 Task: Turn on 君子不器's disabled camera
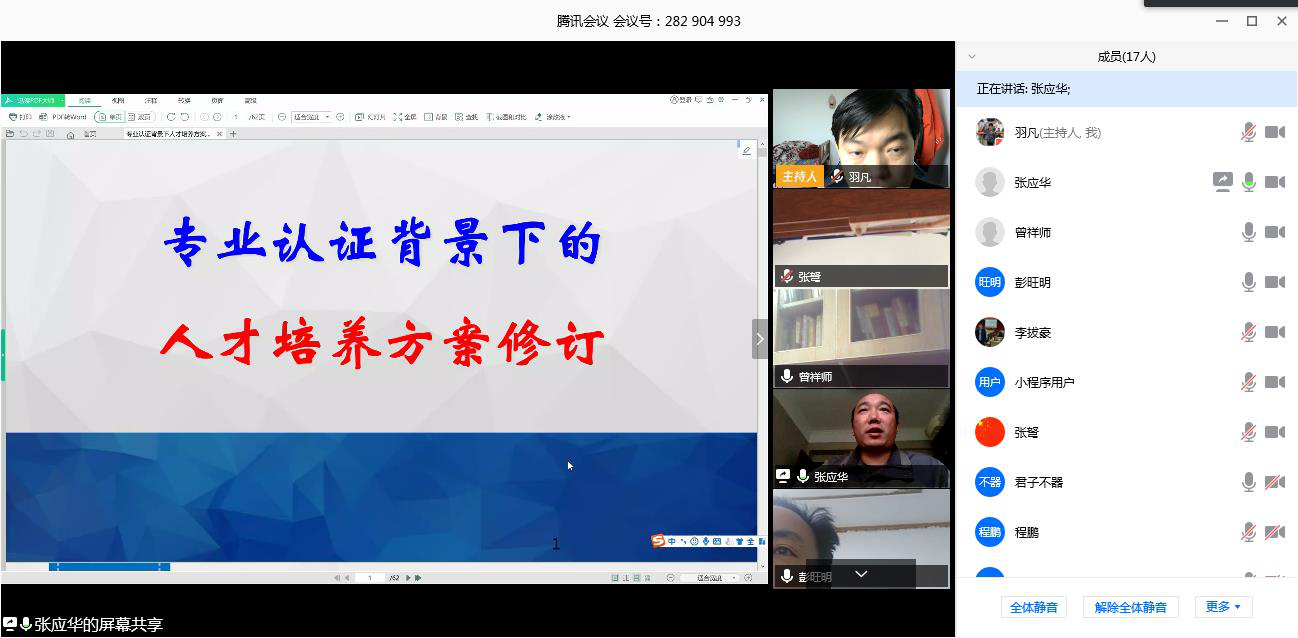click(x=1274, y=482)
